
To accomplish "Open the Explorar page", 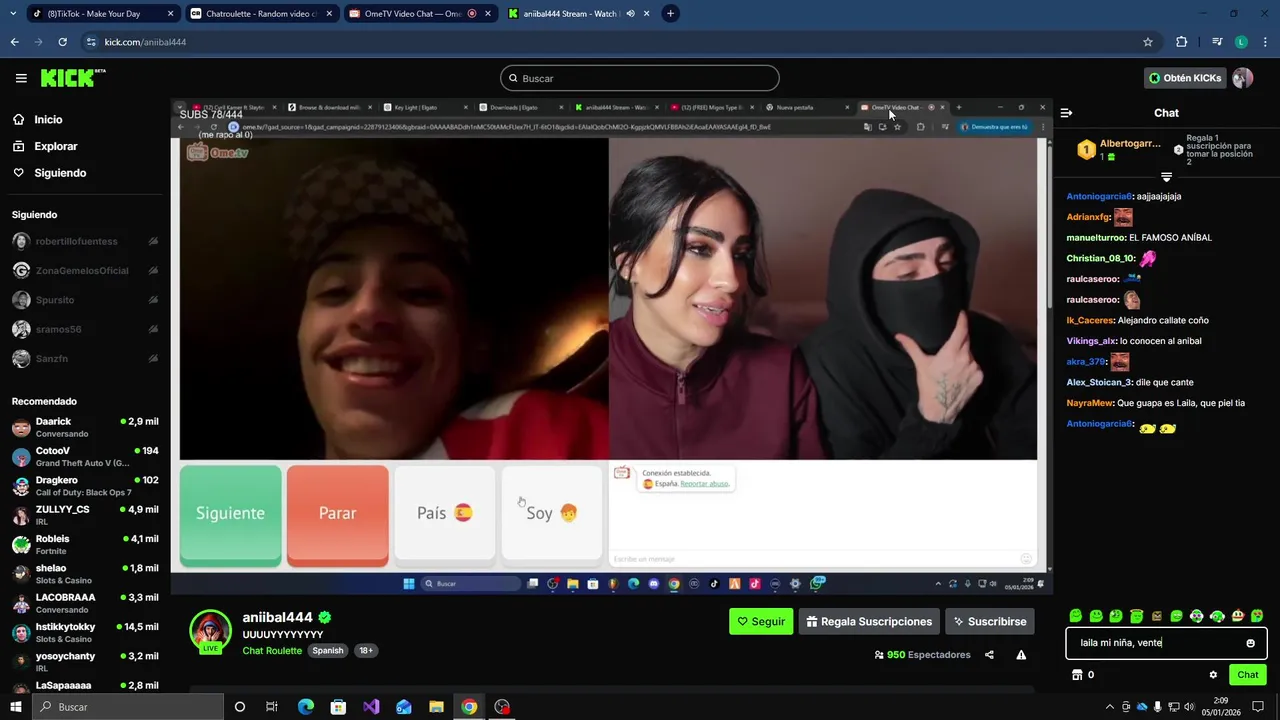I will [x=55, y=146].
